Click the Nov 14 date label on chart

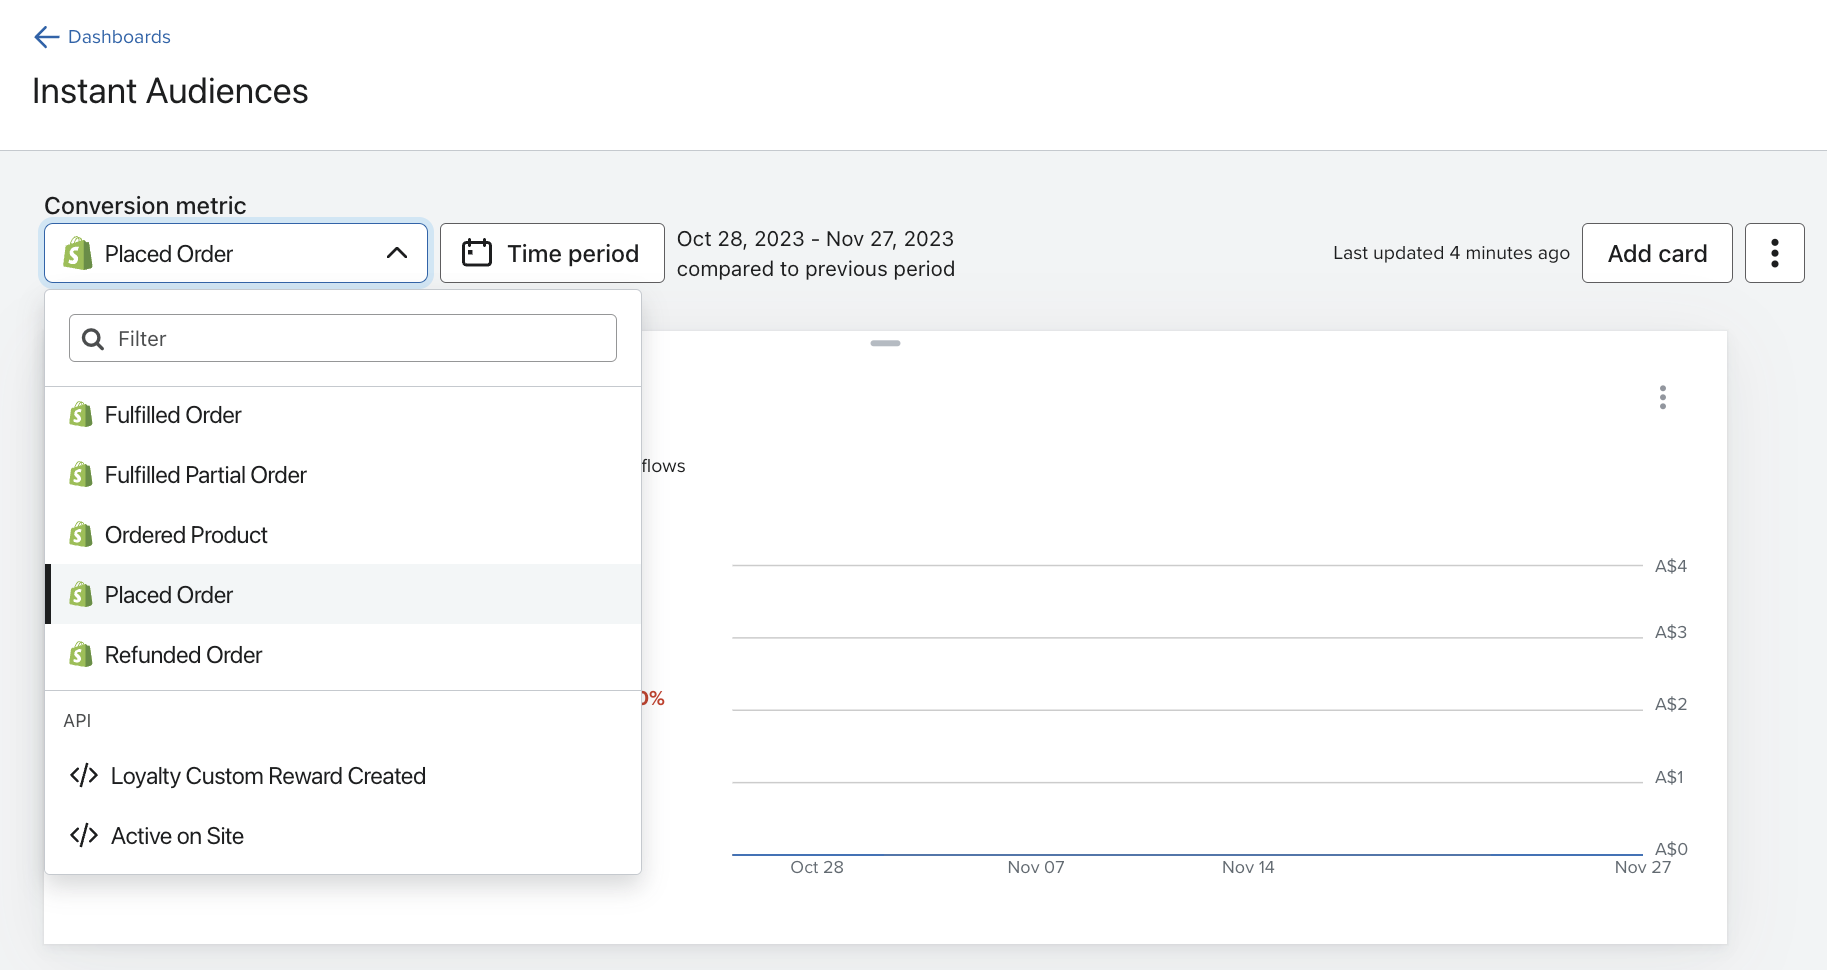pyautogui.click(x=1248, y=867)
